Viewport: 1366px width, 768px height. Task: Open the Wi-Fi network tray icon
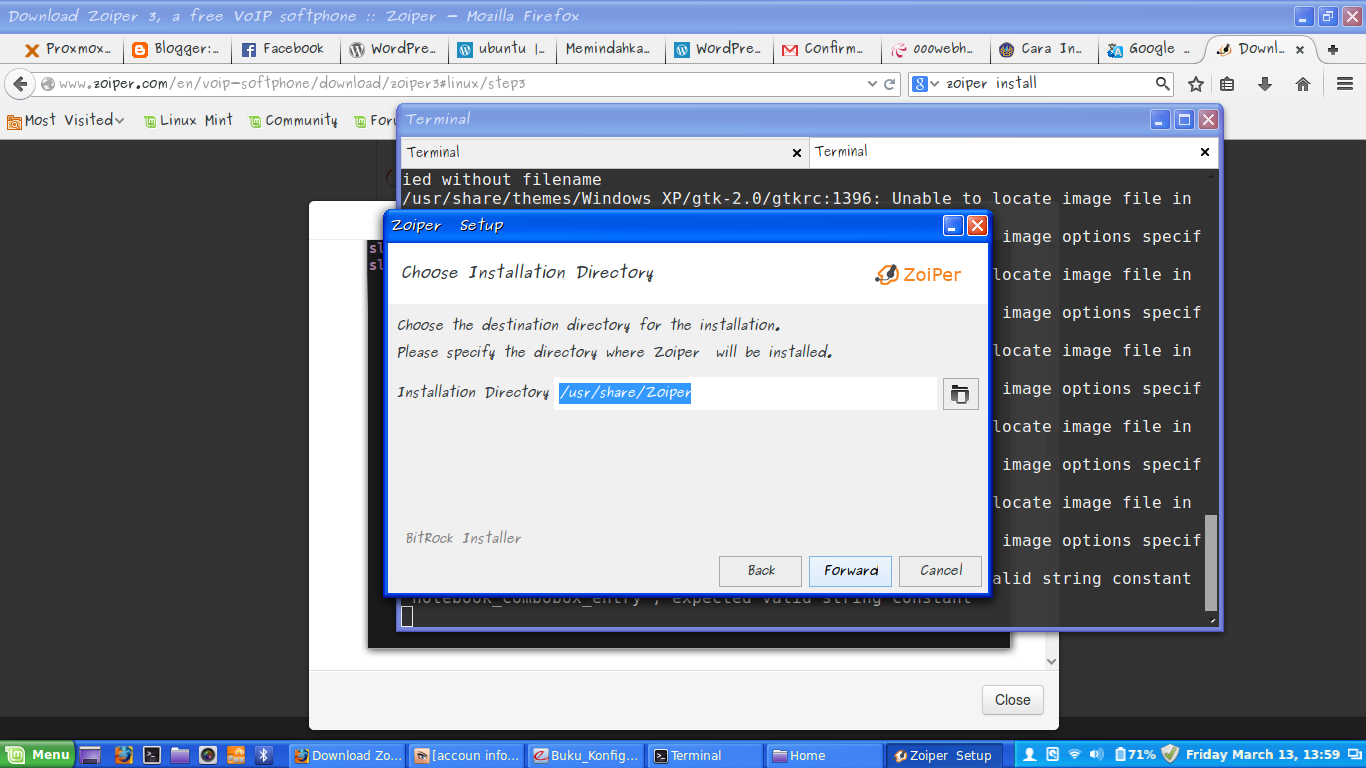tap(1075, 754)
